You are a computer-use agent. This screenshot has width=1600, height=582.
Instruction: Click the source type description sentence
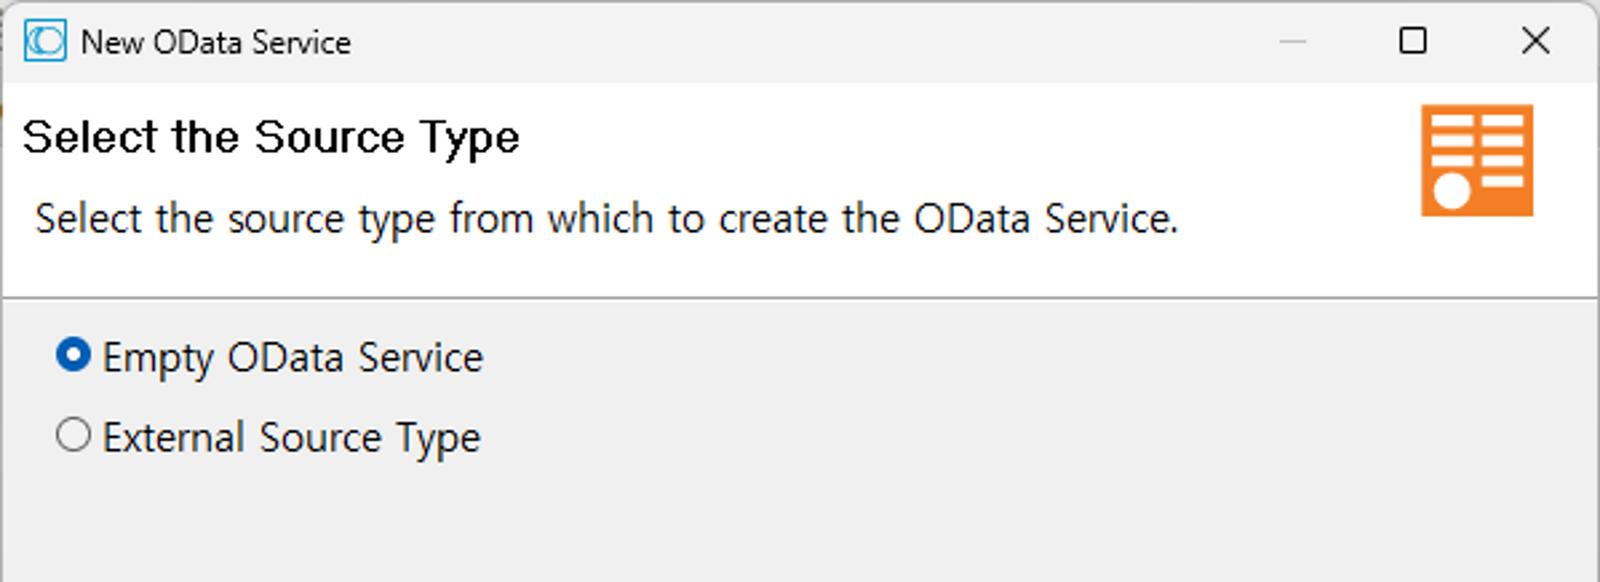(x=606, y=218)
